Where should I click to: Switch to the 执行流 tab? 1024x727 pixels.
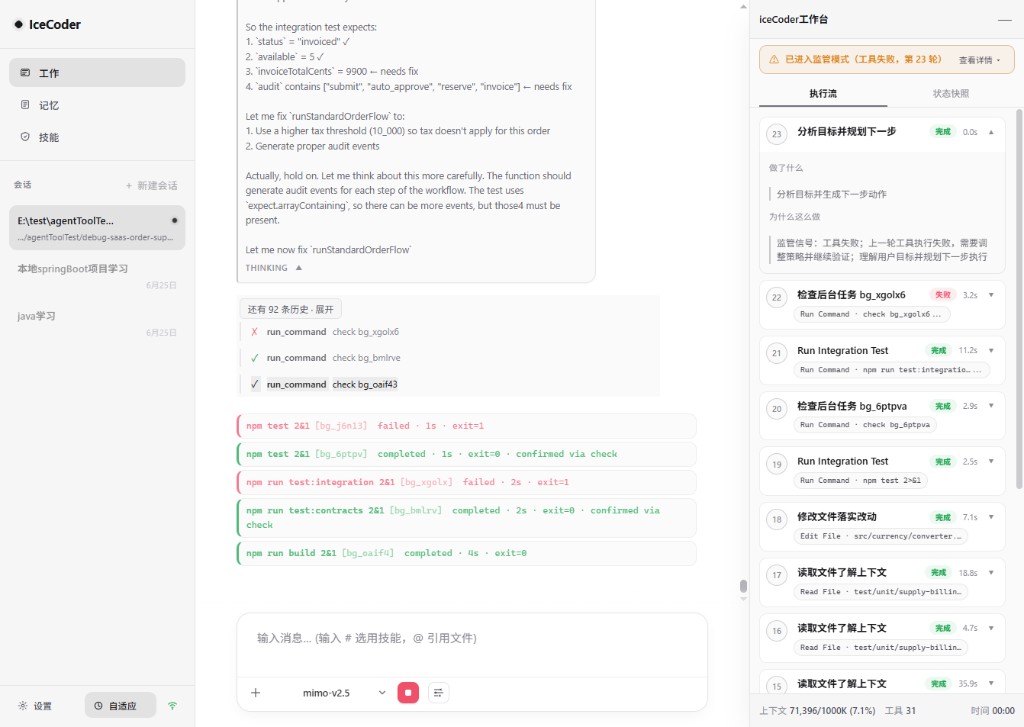point(823,93)
